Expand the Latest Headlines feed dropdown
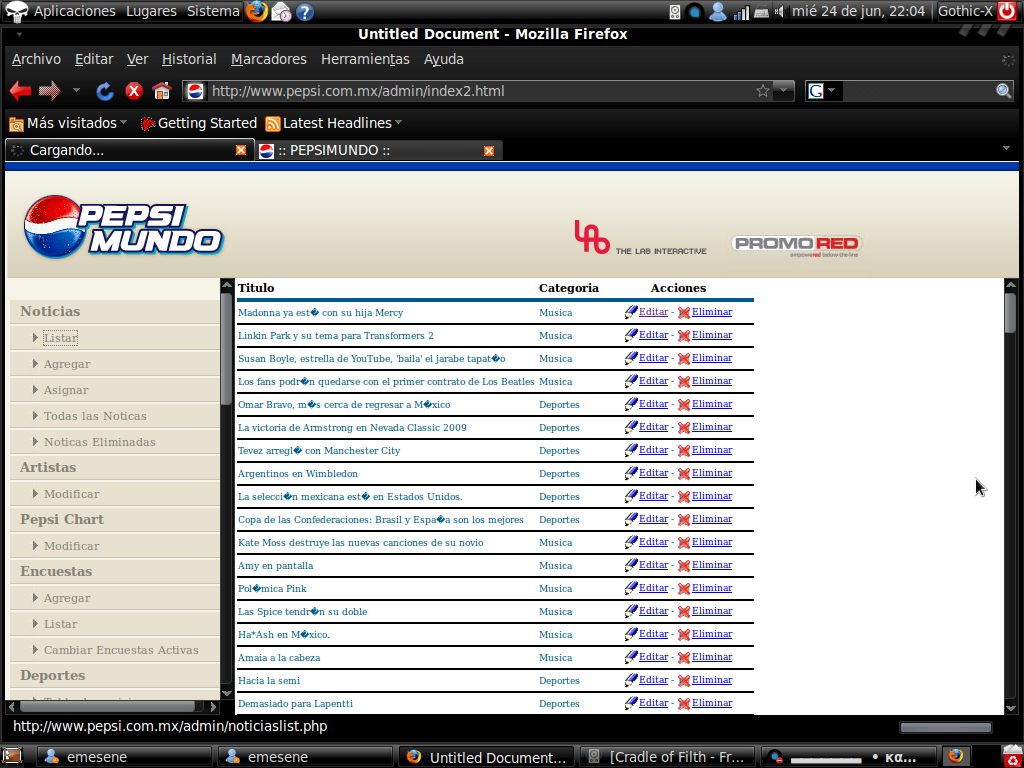The image size is (1024, 768). [335, 123]
